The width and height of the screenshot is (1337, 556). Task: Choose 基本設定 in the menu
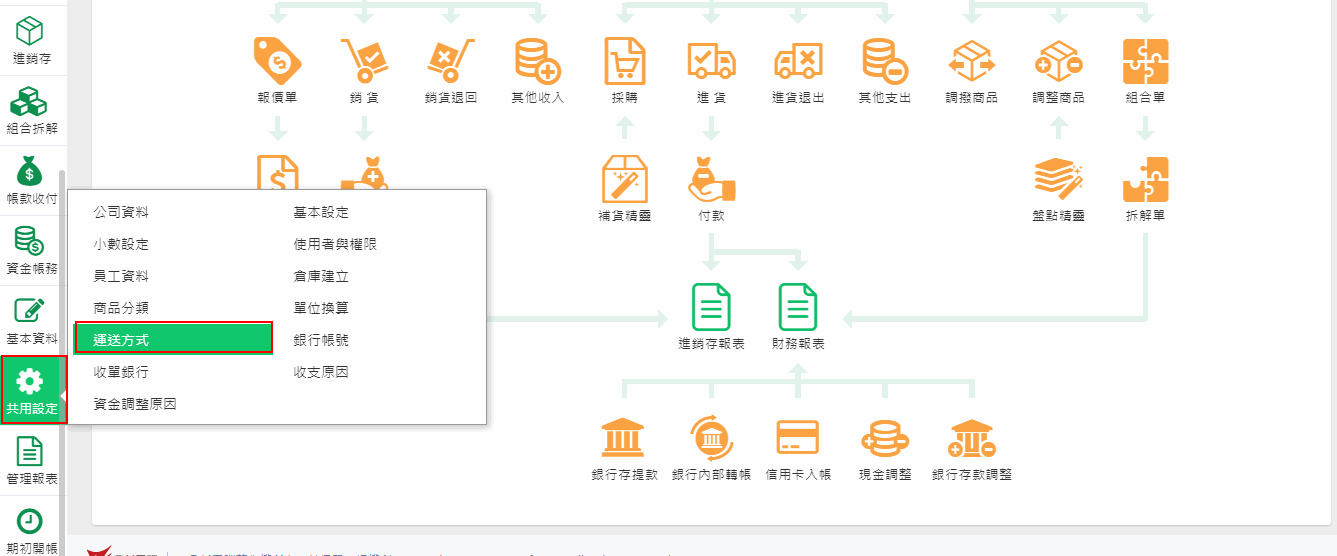pyautogui.click(x=321, y=212)
